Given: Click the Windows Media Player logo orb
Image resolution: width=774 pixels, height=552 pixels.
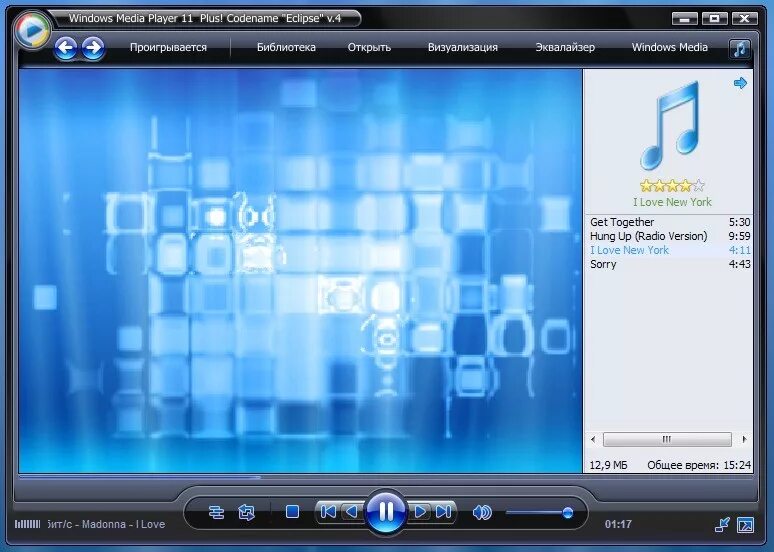Looking at the screenshot, I should pyautogui.click(x=33, y=30).
